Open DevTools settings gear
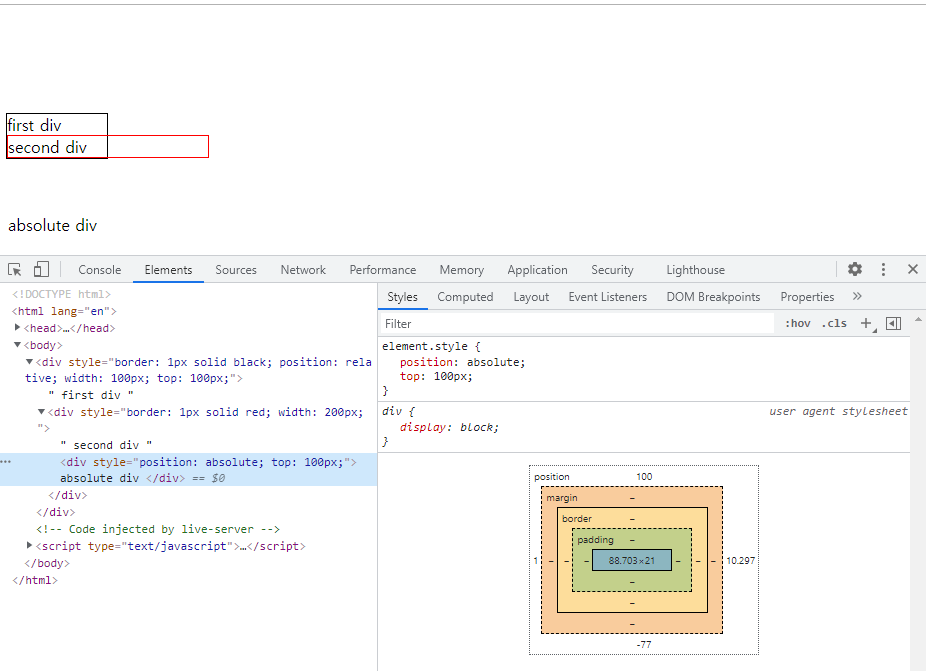Screen dimensions: 926x671 tap(855, 269)
